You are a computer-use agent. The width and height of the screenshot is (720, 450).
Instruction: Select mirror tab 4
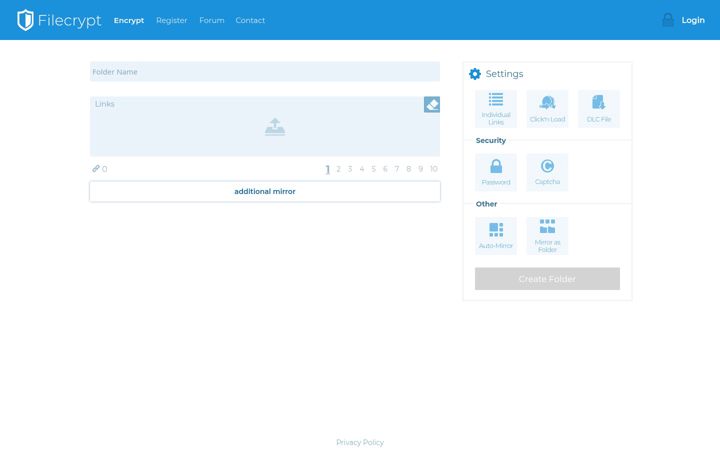362,169
